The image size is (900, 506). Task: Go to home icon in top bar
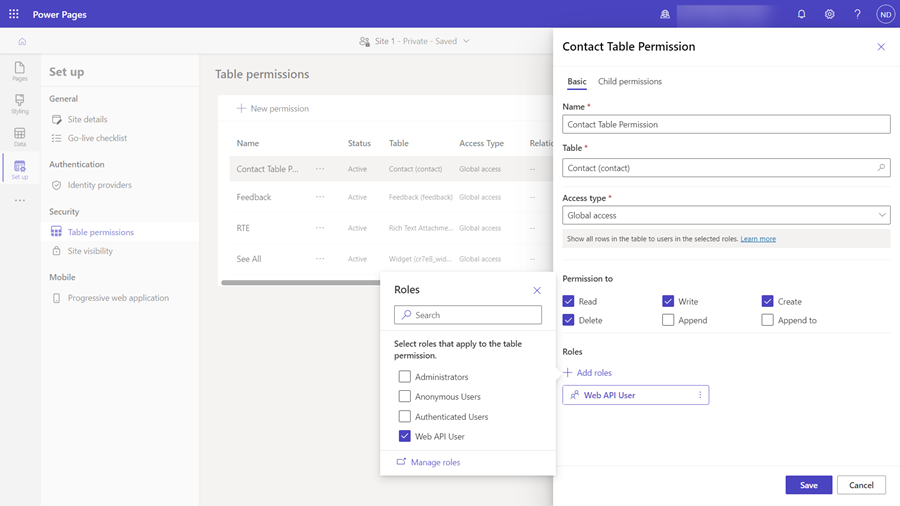[x=22, y=42]
